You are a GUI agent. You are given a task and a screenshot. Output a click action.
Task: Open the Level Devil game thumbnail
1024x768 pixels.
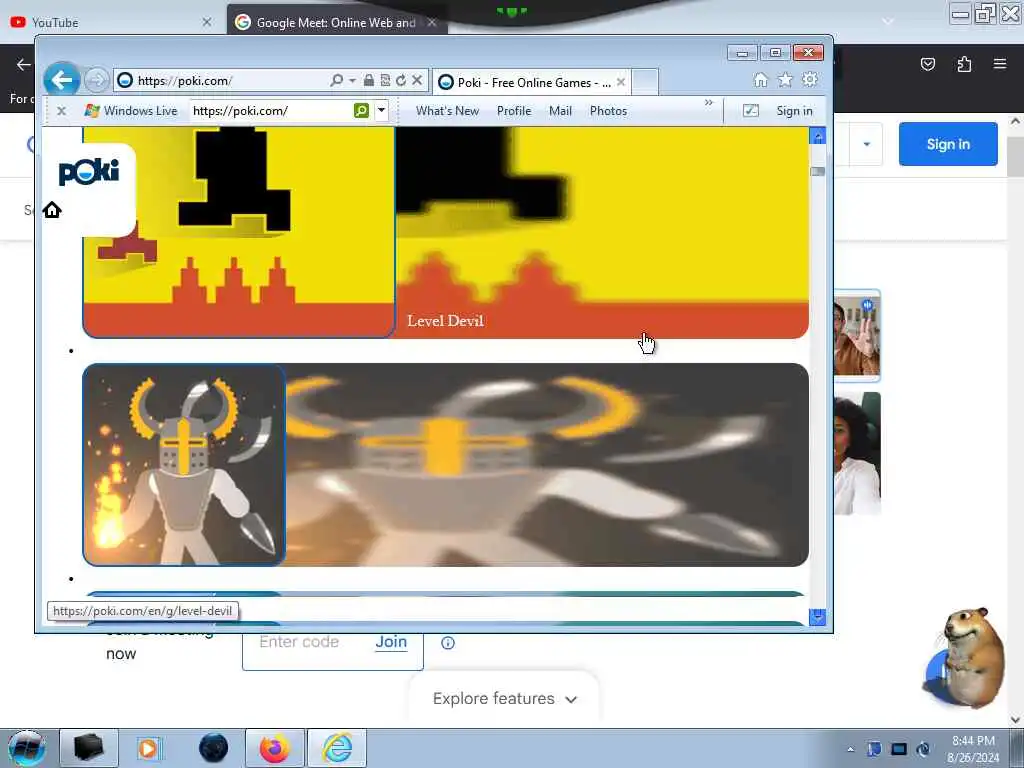coord(239,232)
